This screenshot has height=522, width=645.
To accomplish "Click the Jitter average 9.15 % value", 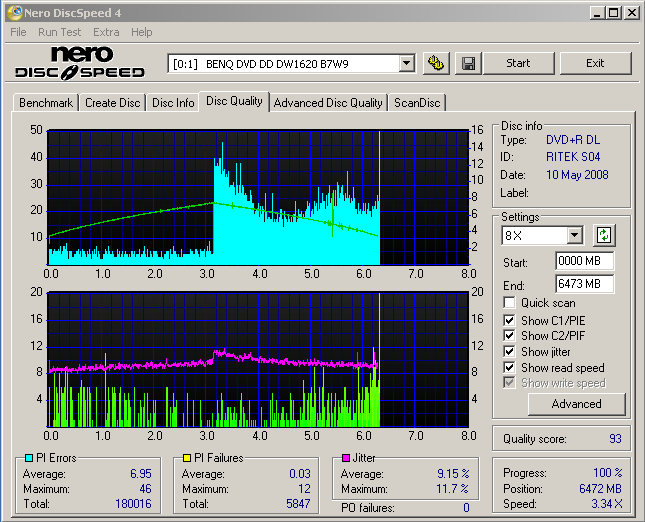I will tap(453, 474).
